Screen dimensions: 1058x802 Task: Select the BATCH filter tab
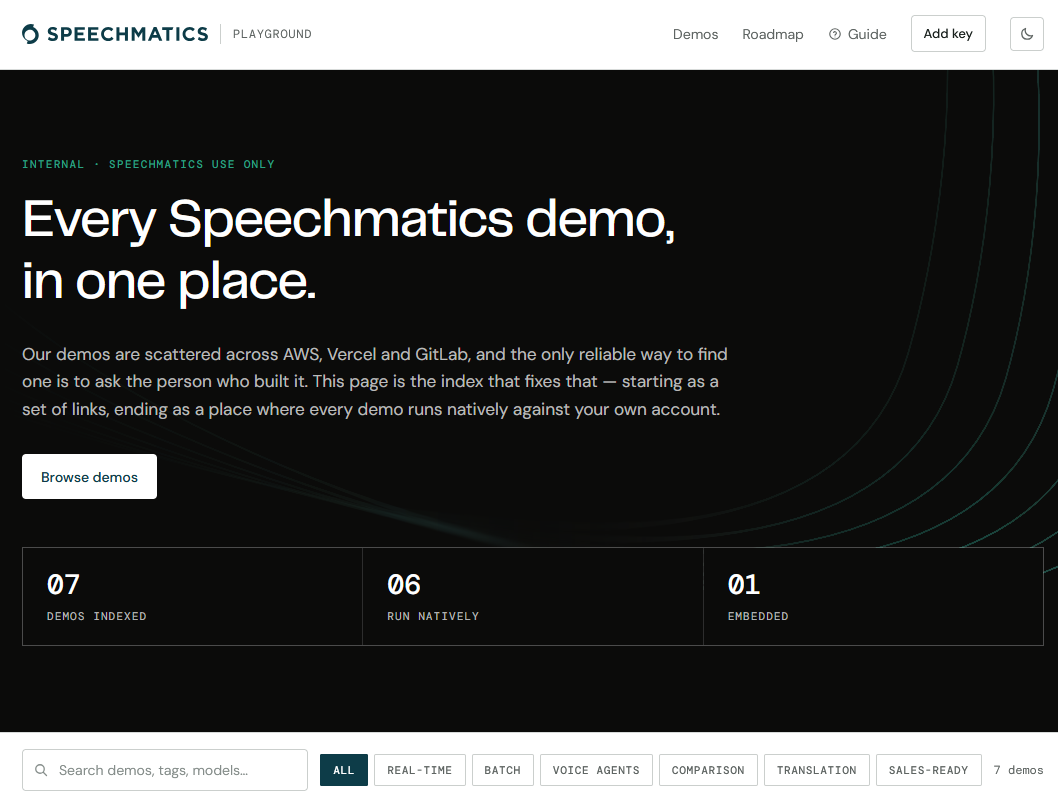click(503, 770)
